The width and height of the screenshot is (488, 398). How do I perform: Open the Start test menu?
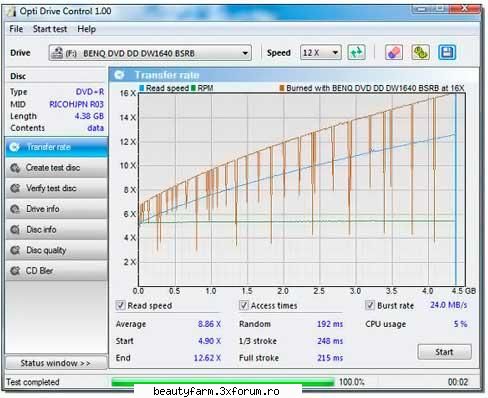50,29
